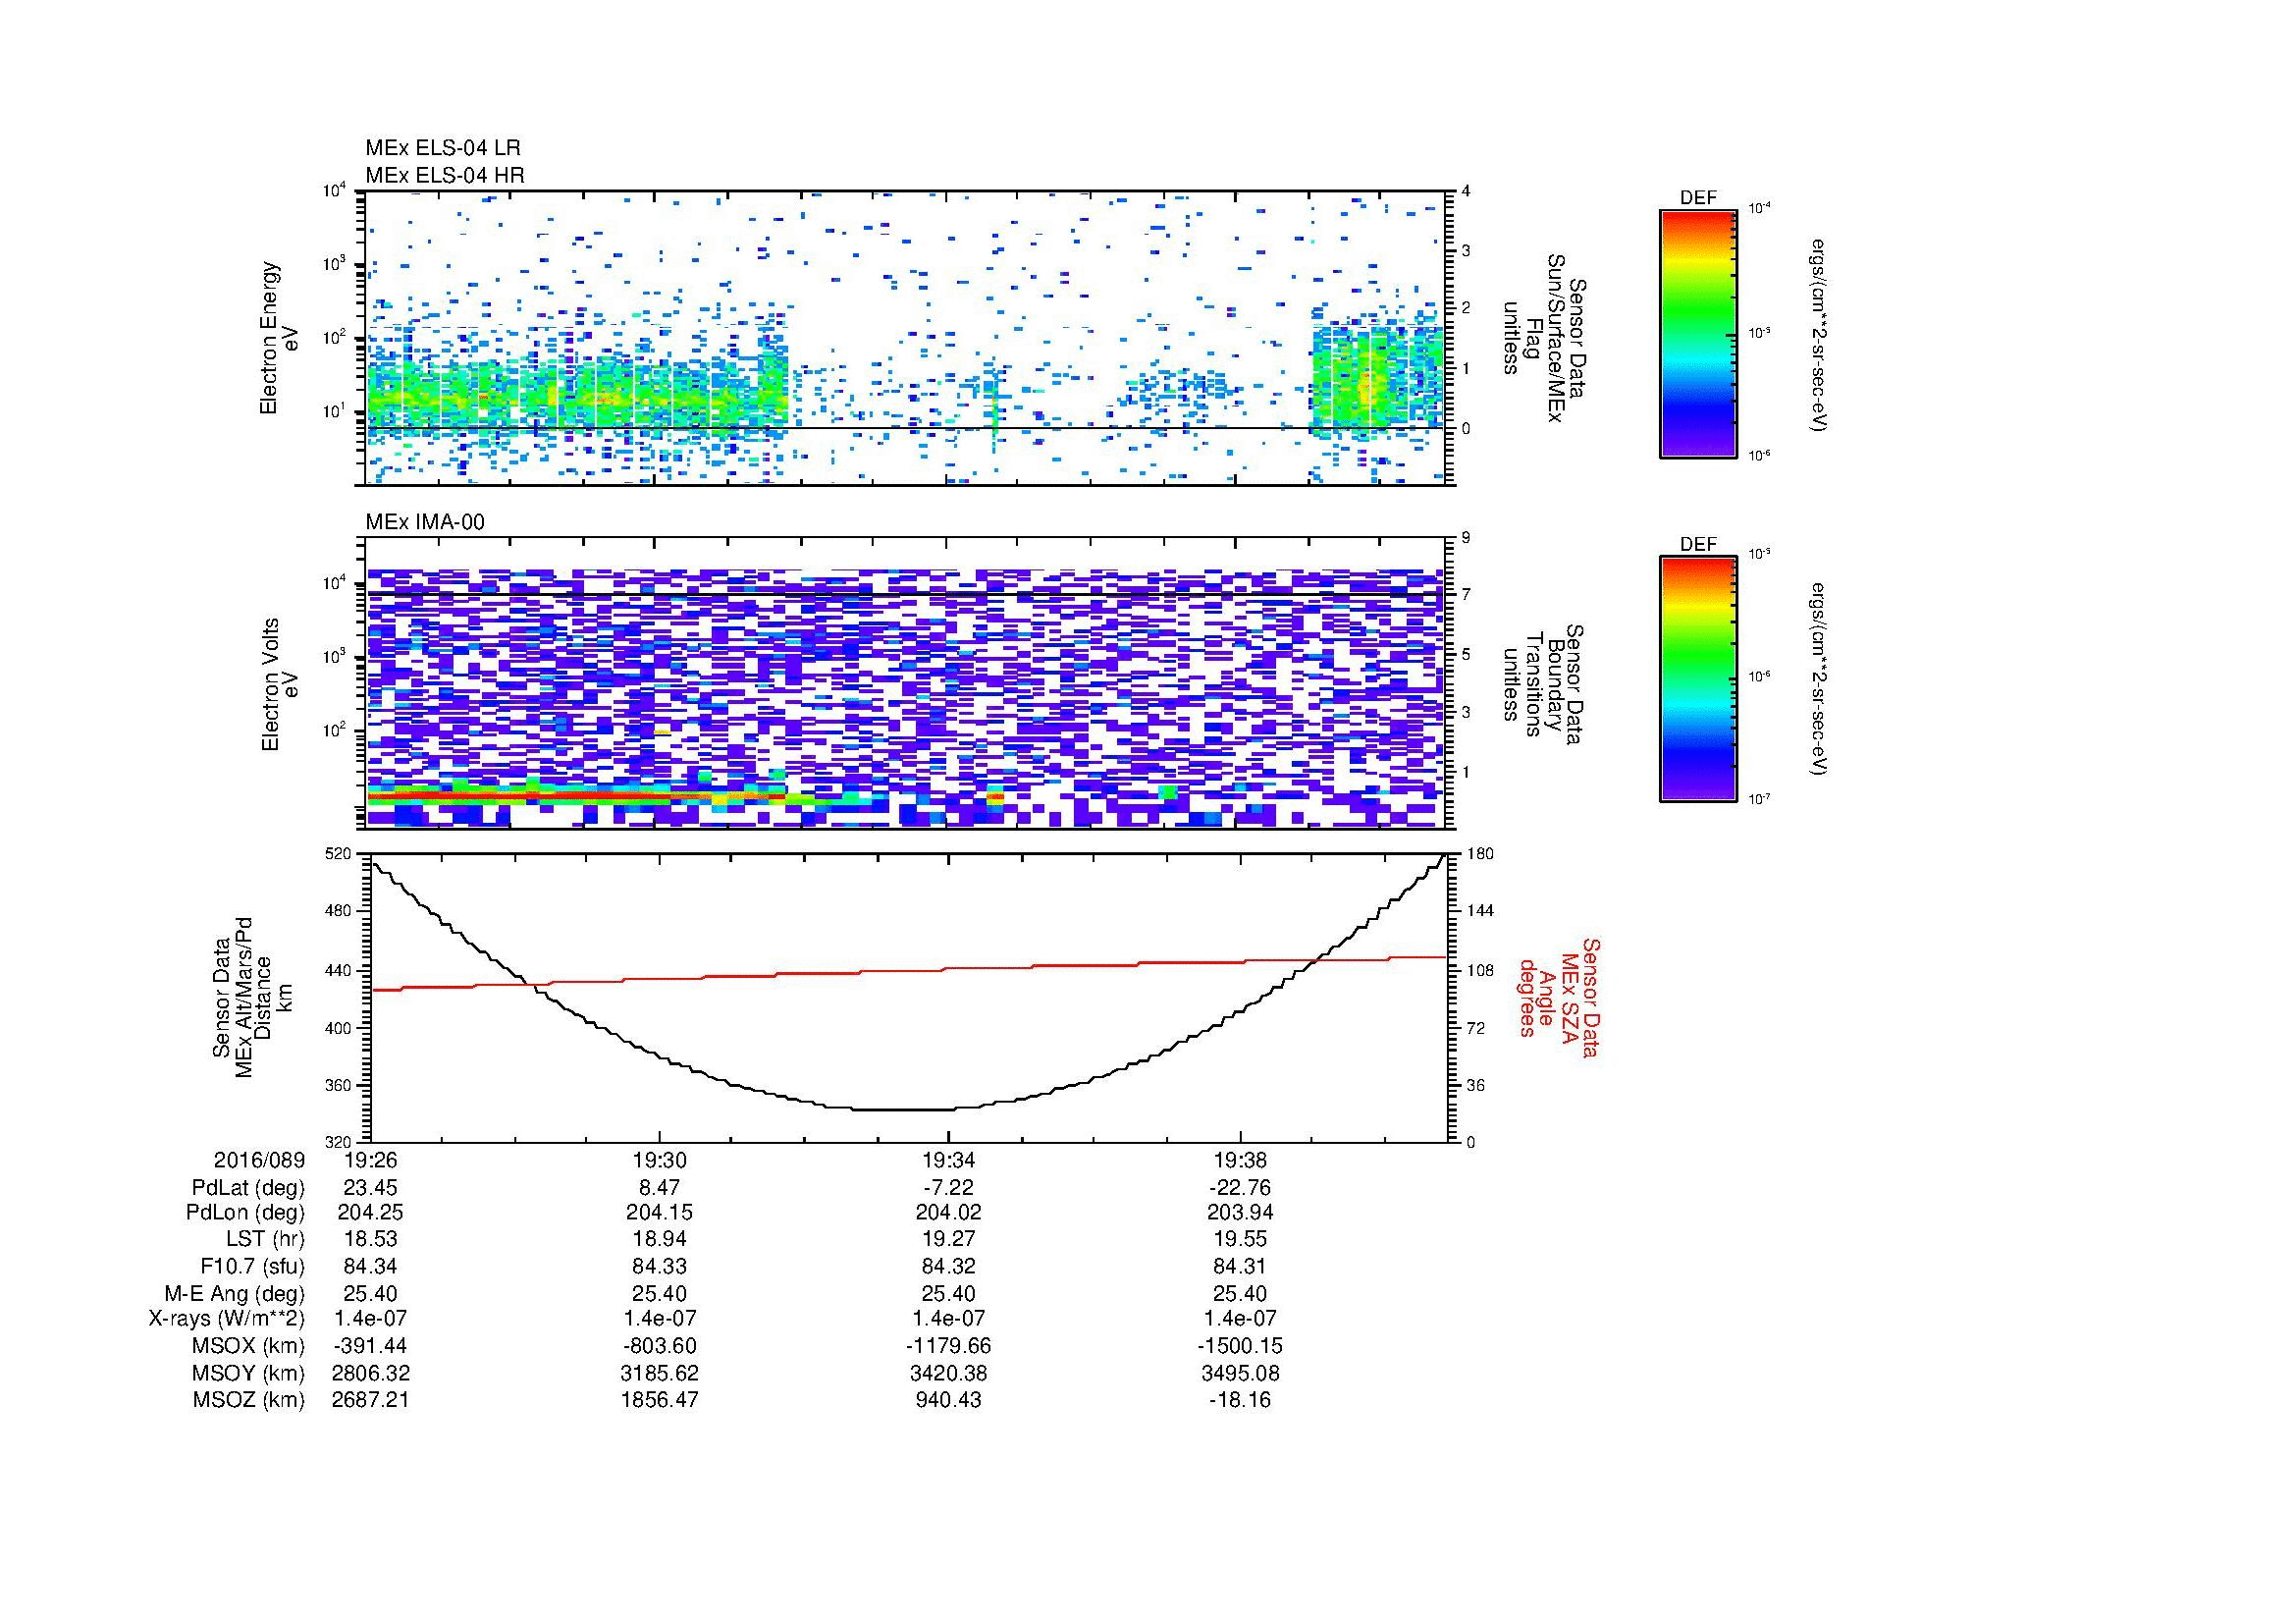Click the 'MEx ELS-04 LR' title label
The width and height of the screenshot is (2296, 1623).
[443, 148]
